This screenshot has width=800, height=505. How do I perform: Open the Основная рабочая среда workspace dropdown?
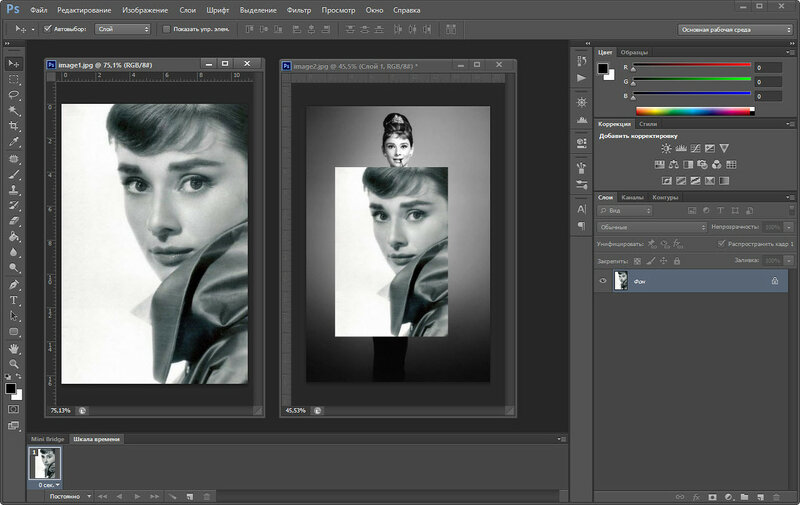pos(735,30)
